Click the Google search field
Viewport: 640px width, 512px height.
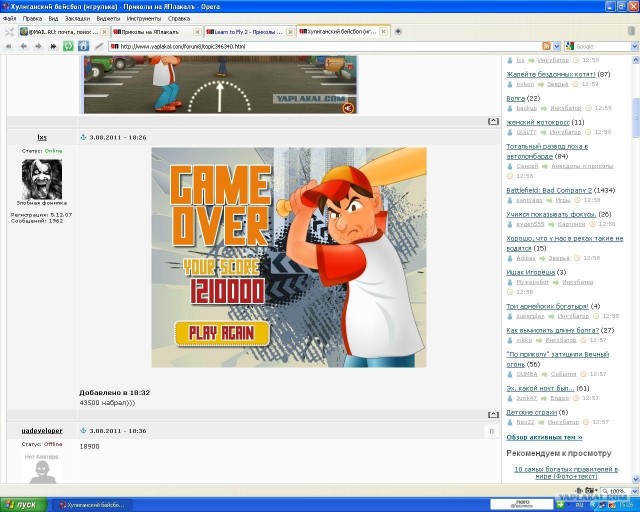pos(602,47)
